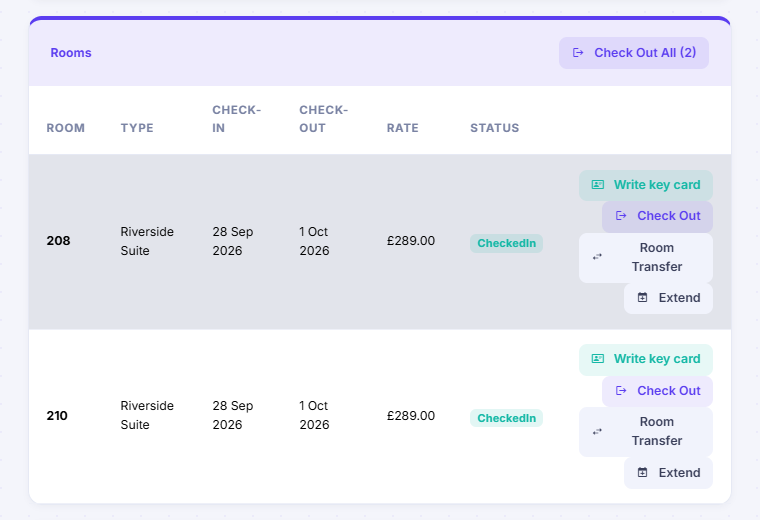Open Room Transfer for room 210

[x=646, y=432]
